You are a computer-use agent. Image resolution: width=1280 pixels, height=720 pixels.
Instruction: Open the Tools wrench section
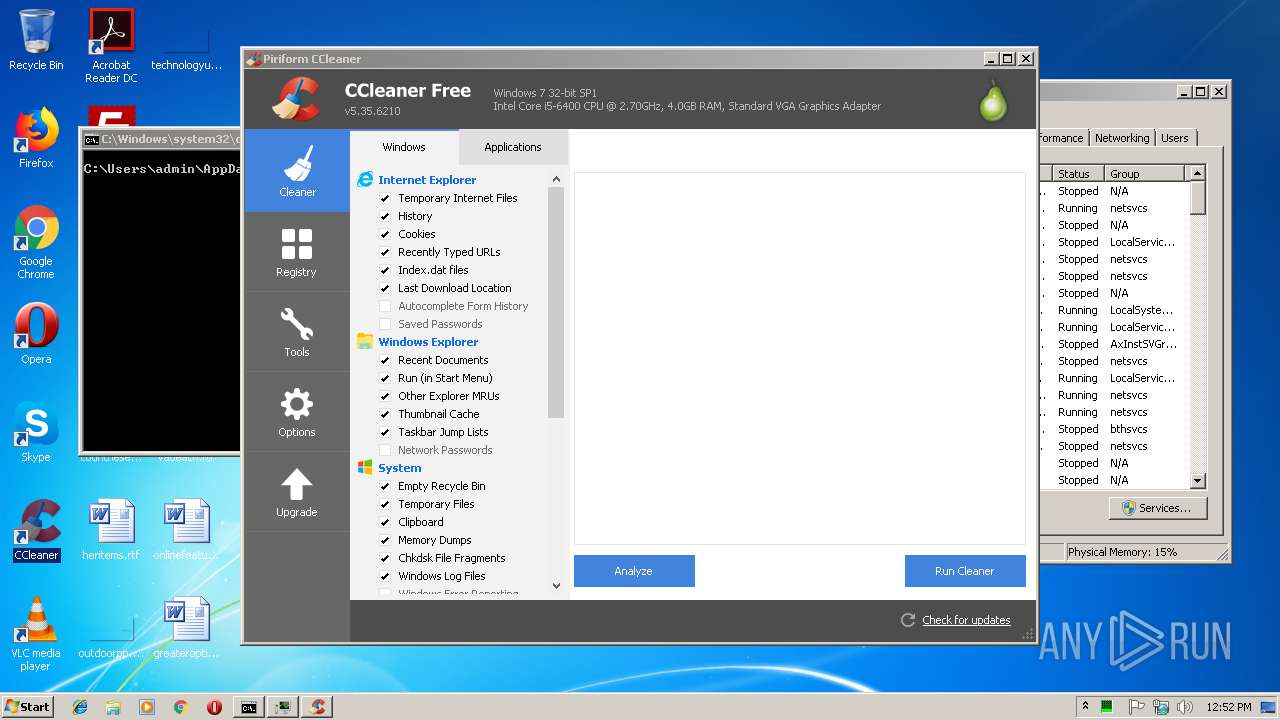point(297,332)
